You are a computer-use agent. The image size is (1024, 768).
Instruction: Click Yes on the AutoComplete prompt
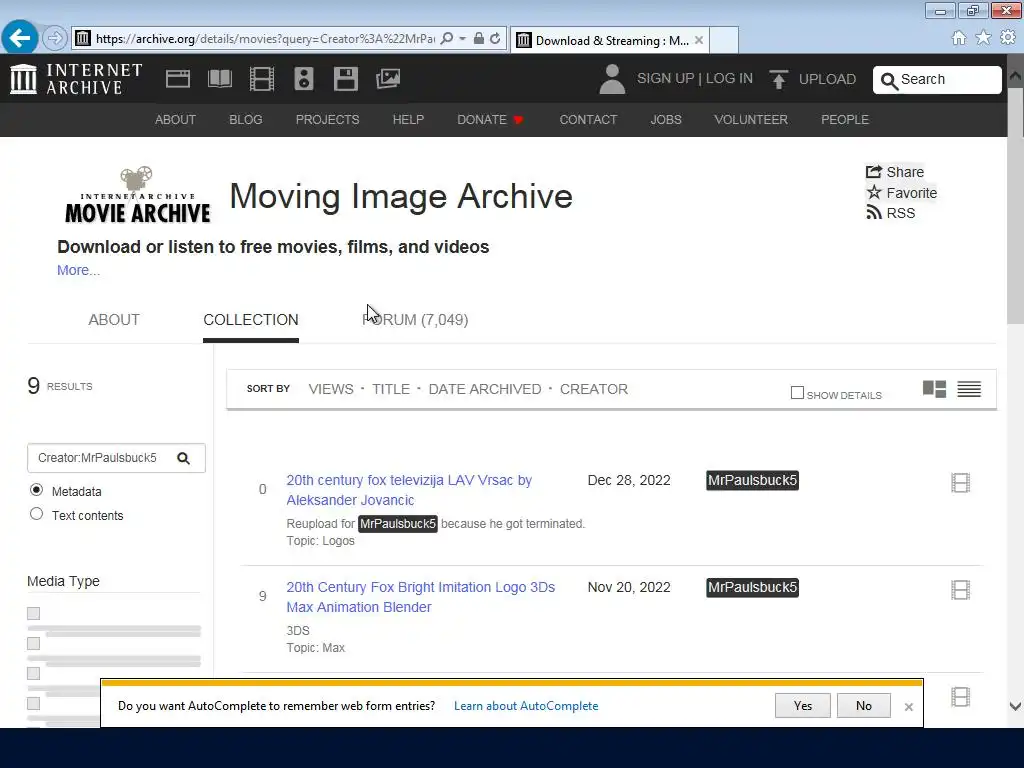coord(803,705)
